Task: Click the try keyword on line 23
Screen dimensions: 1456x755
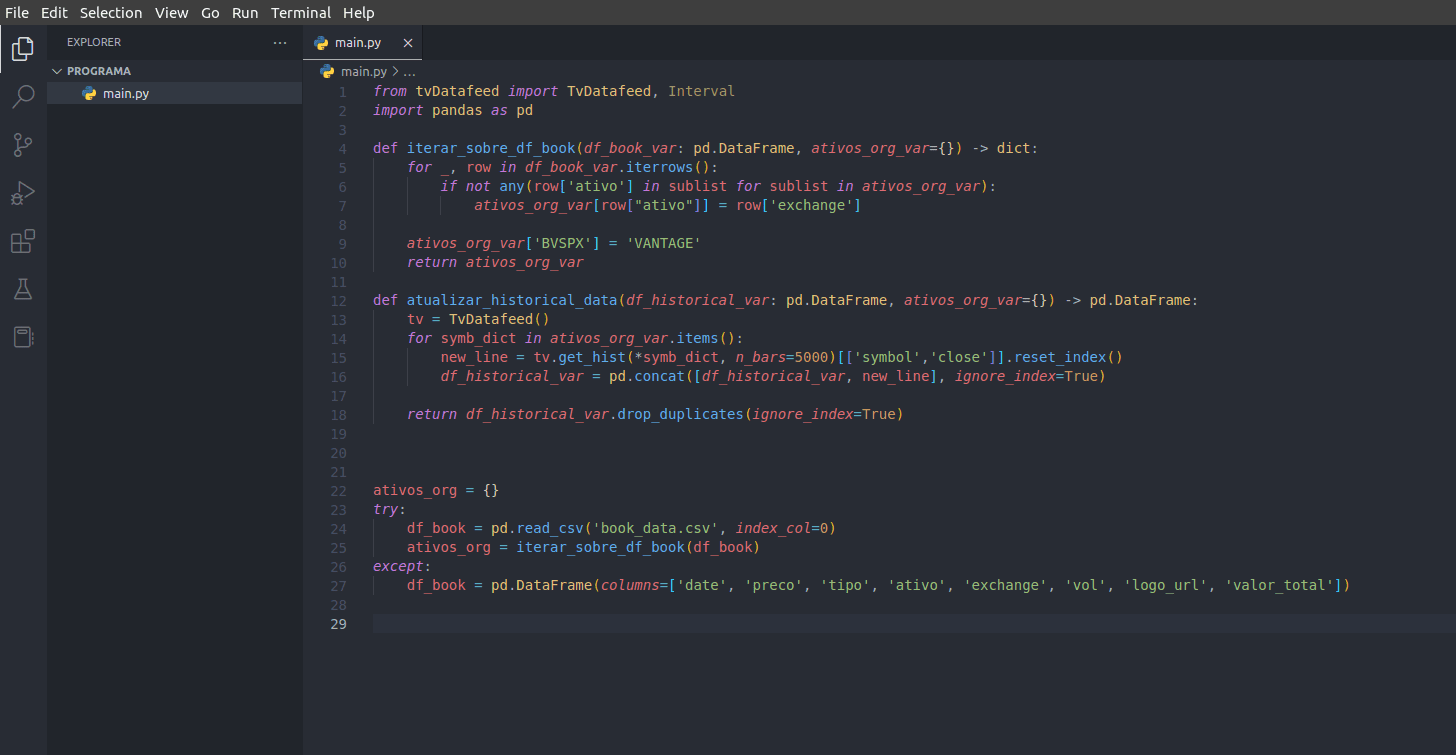Action: [386, 509]
